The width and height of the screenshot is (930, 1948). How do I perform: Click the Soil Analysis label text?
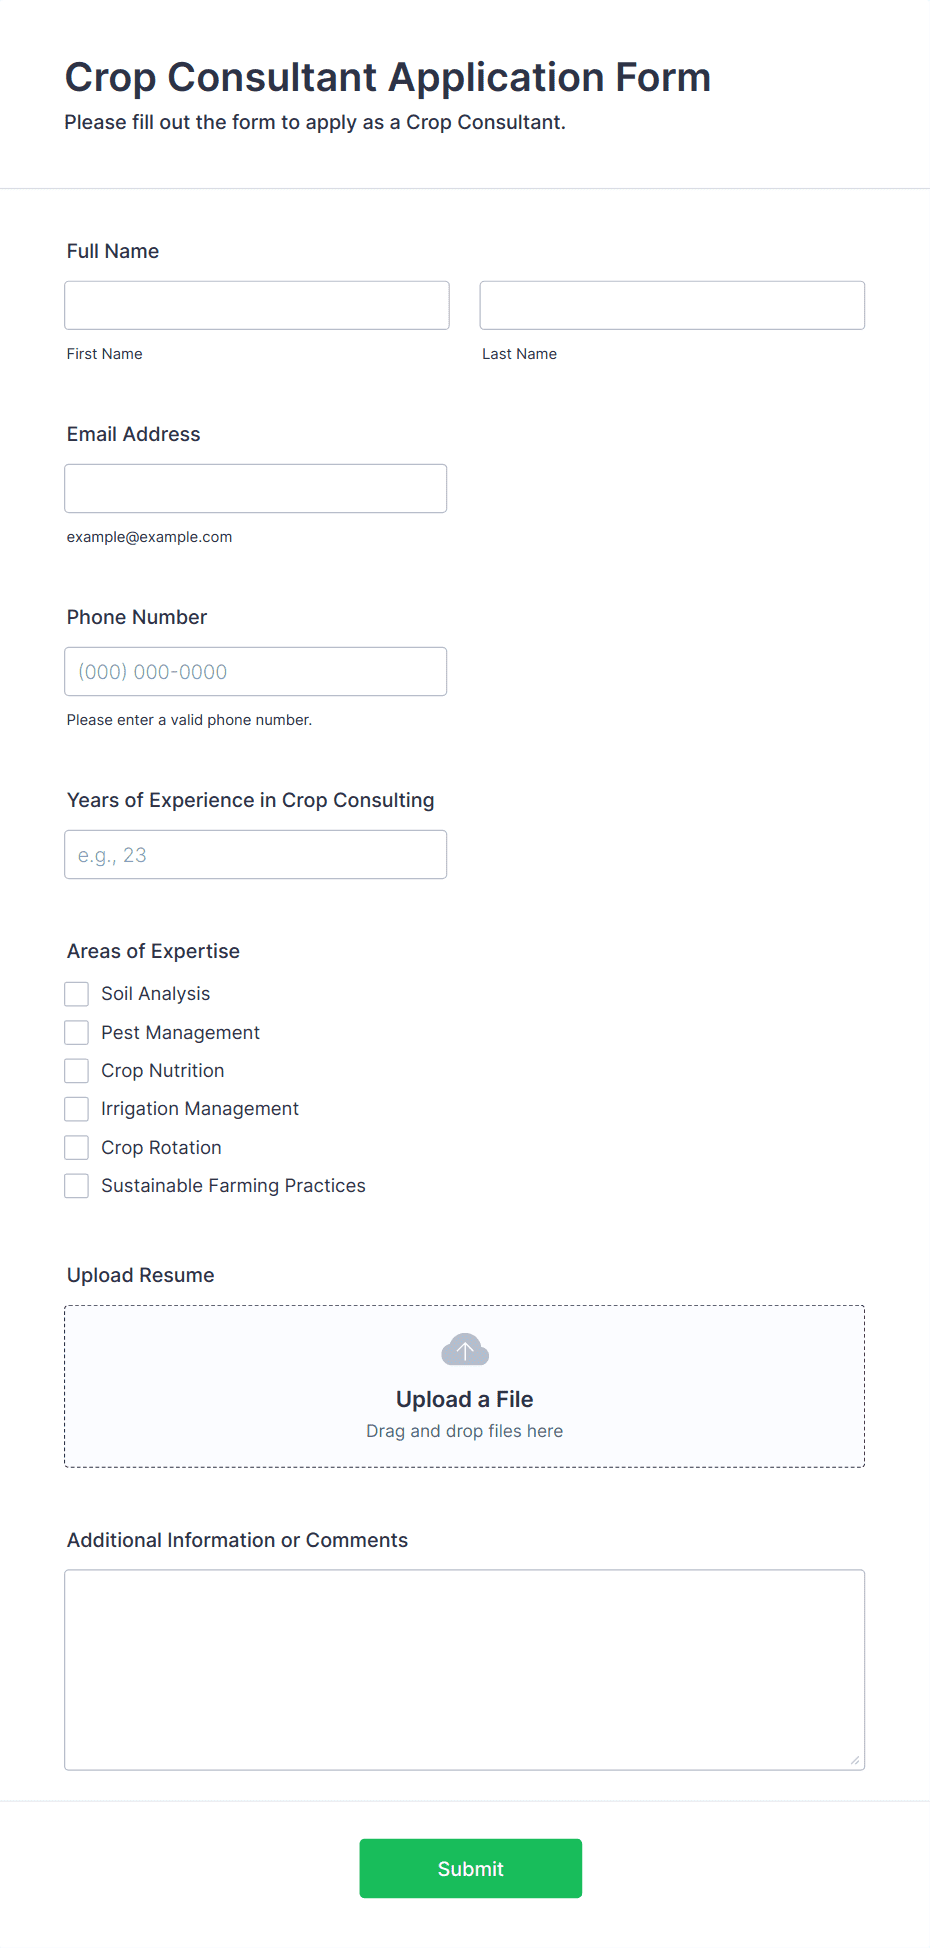156,994
